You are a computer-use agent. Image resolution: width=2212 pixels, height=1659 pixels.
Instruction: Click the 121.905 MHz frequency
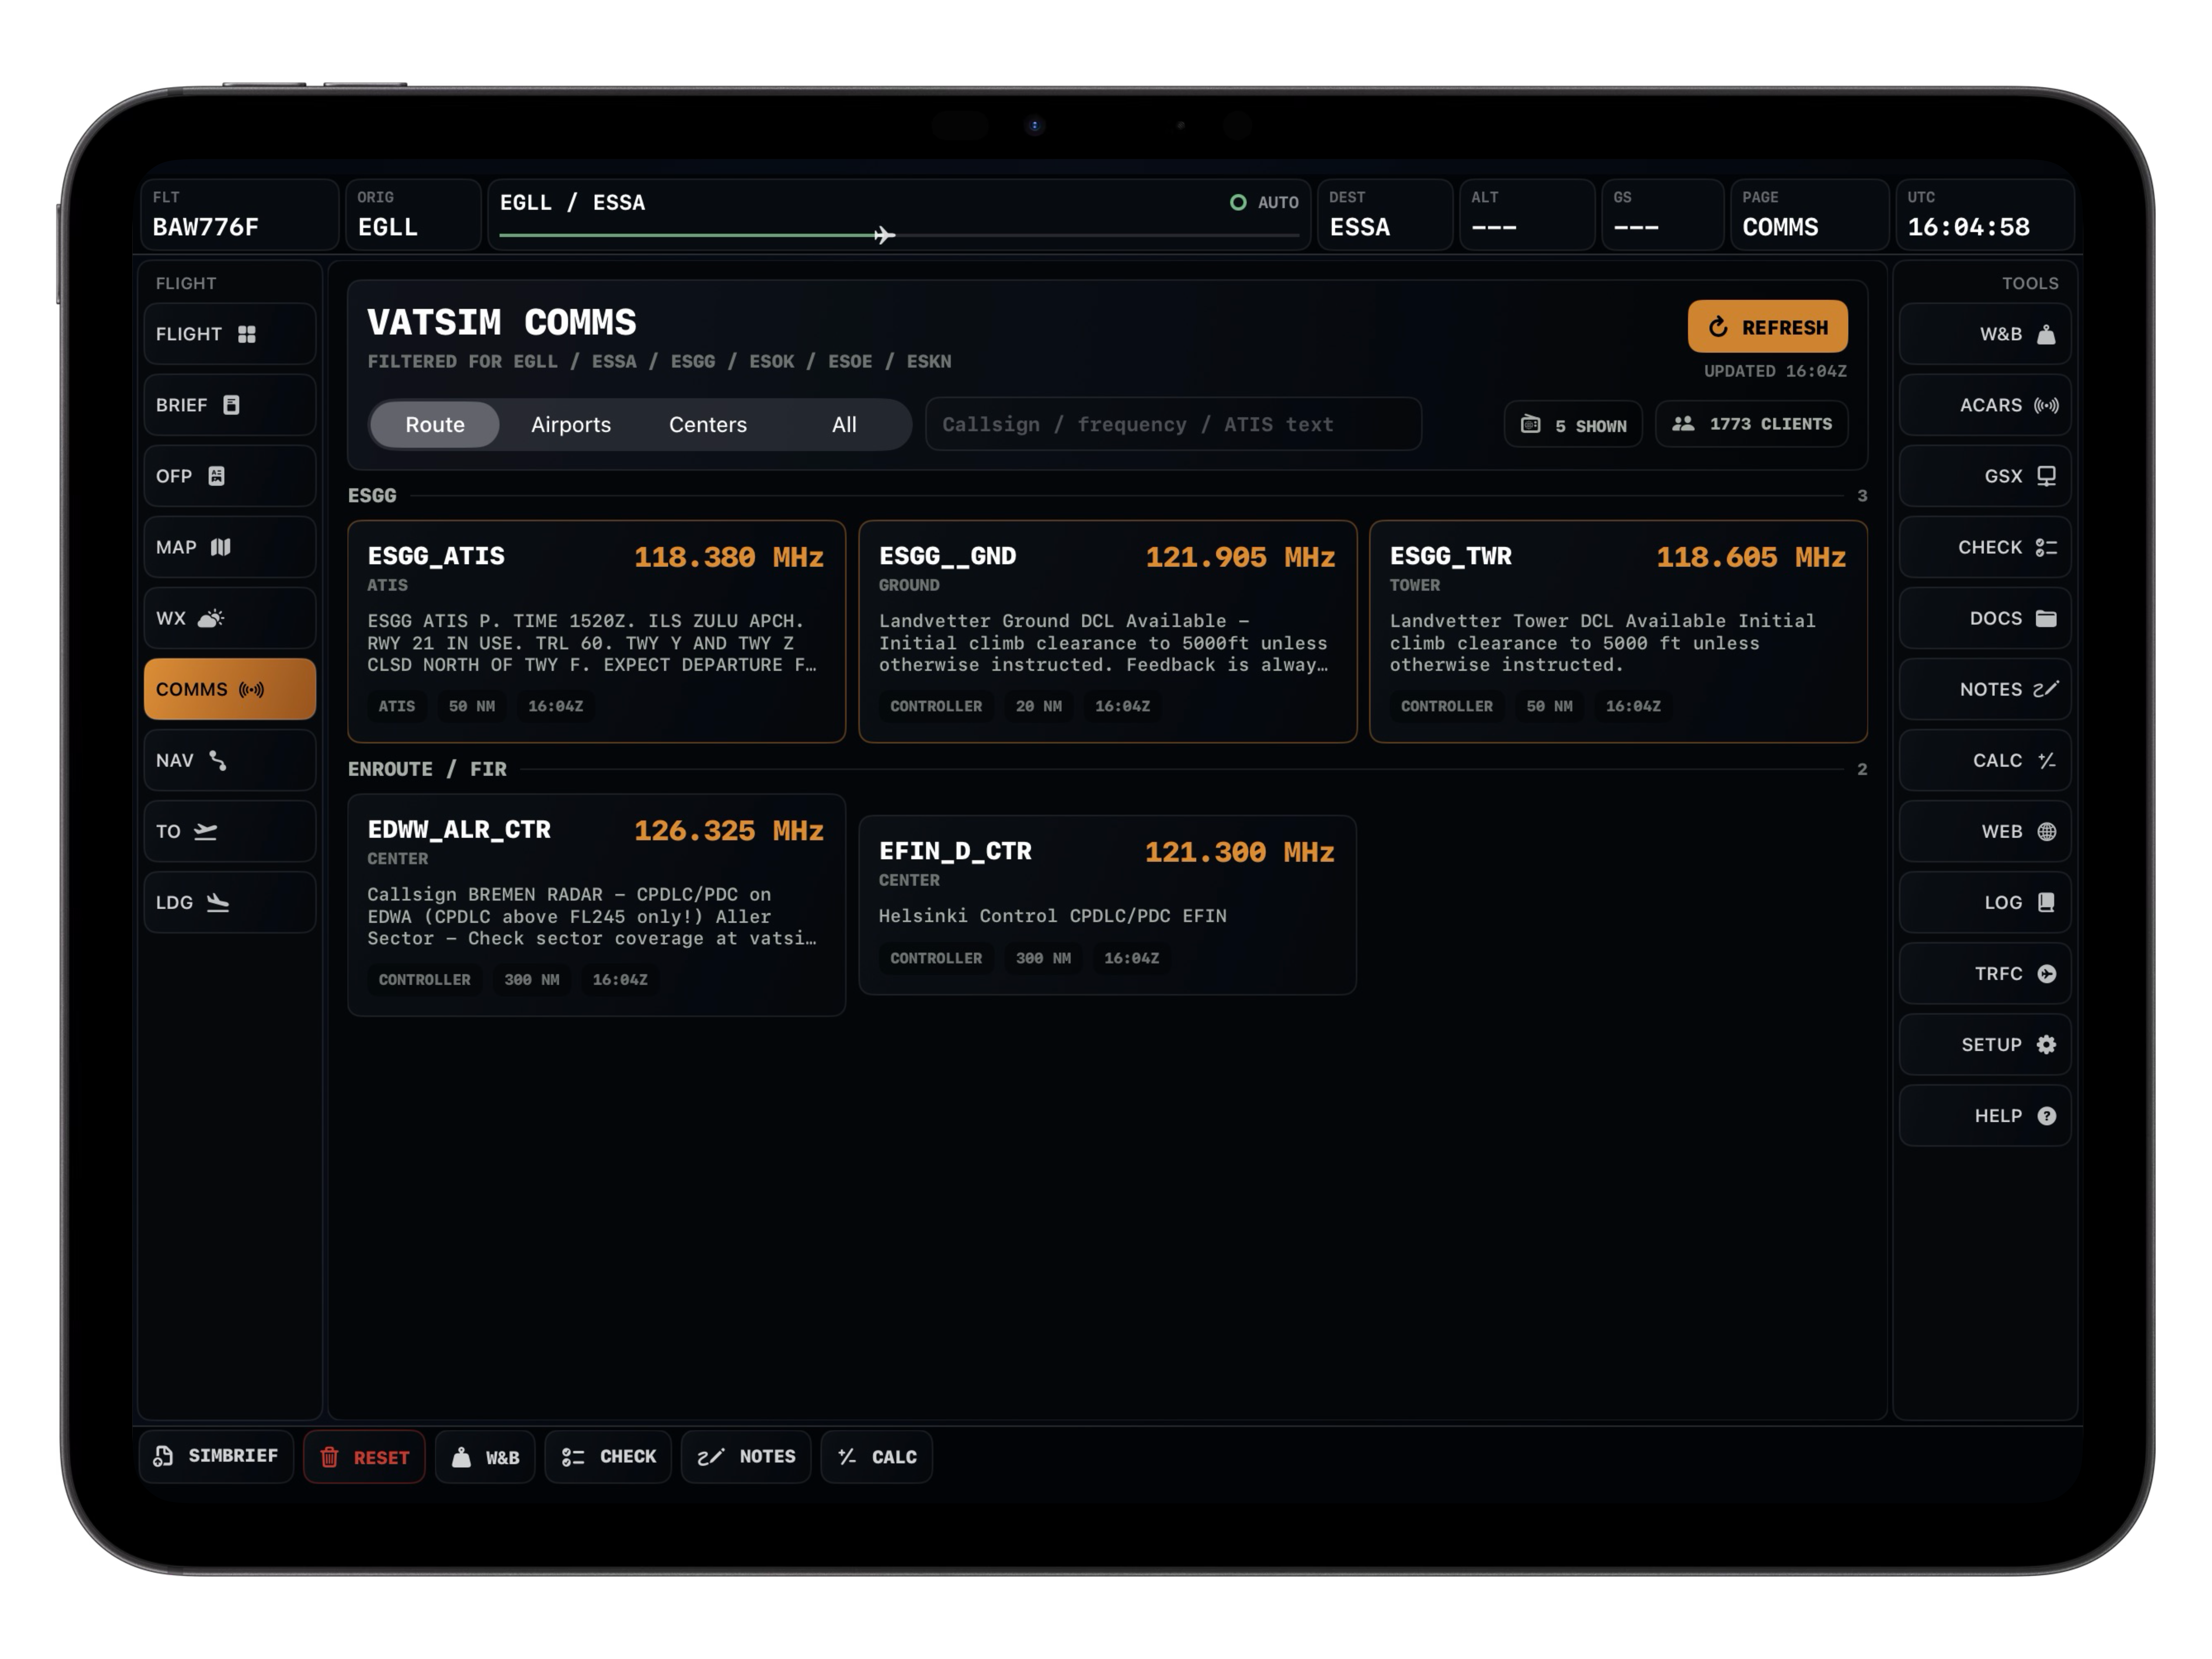point(1240,557)
